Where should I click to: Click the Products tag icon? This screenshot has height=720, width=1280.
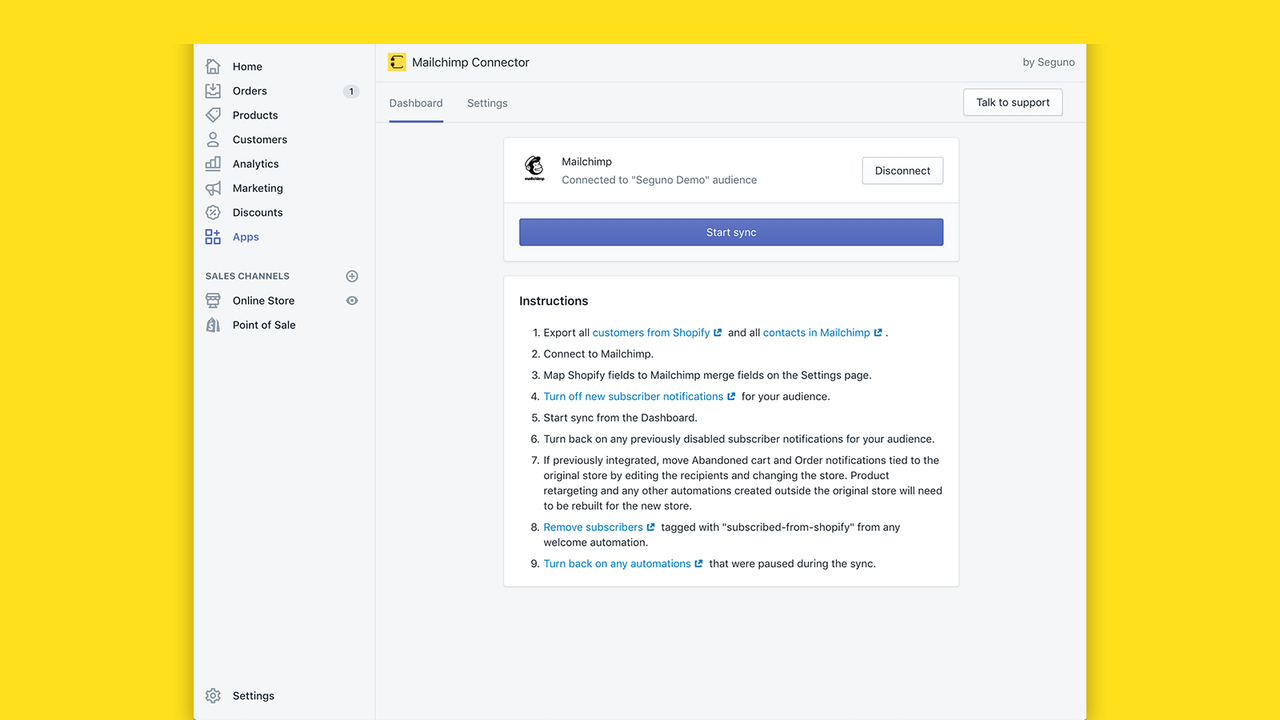pyautogui.click(x=213, y=115)
